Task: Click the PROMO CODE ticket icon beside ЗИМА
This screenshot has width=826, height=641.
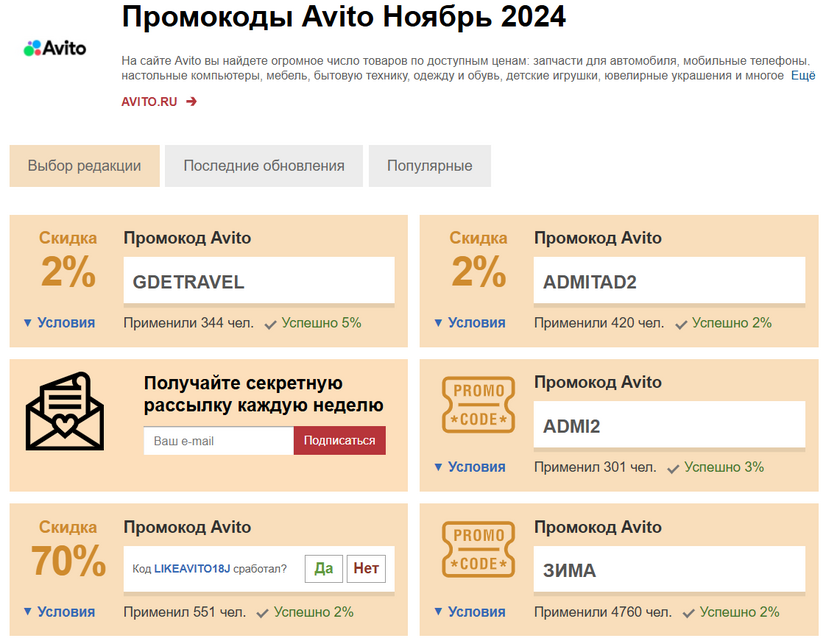Action: pyautogui.click(x=478, y=549)
